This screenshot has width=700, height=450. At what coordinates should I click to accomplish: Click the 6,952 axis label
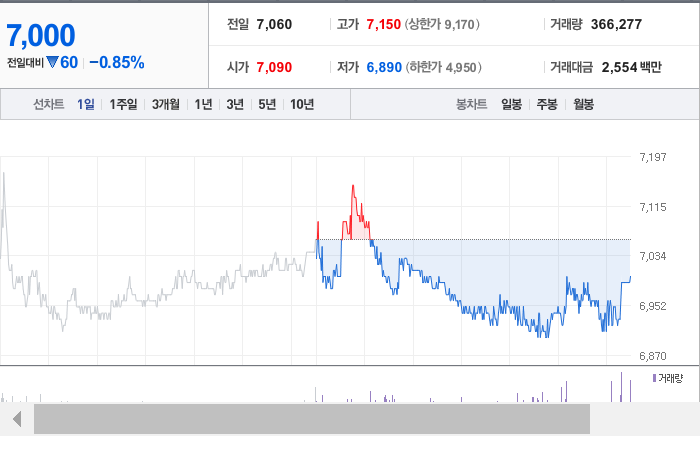[x=653, y=306]
